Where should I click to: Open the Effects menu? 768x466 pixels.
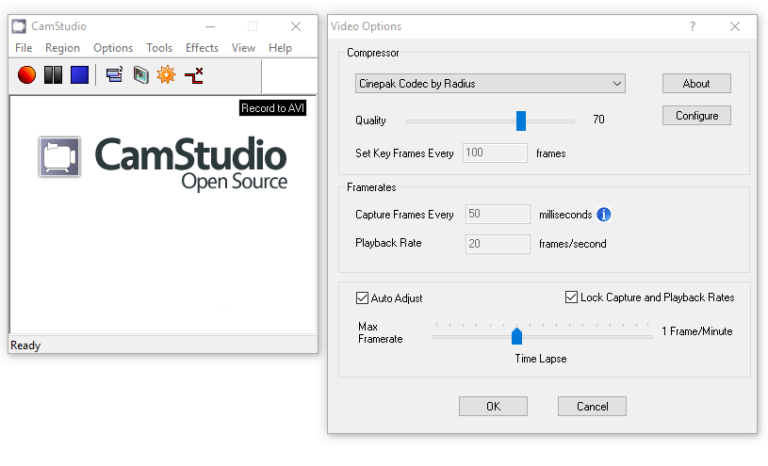click(x=202, y=48)
